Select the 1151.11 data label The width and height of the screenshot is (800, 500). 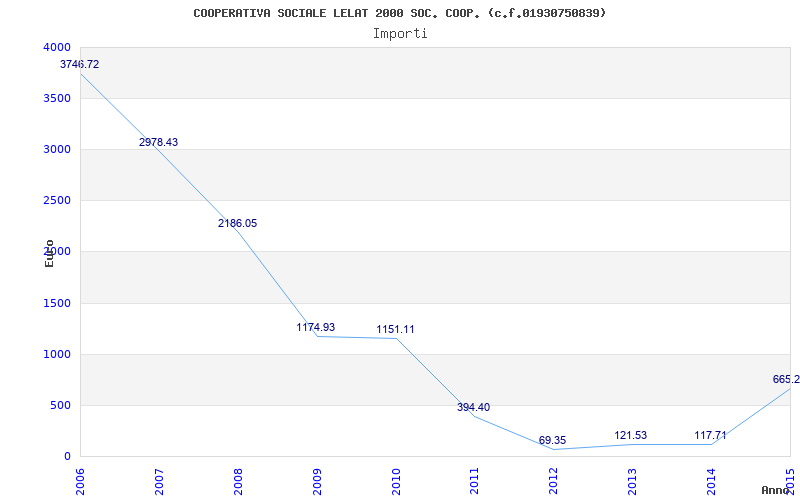(395, 329)
